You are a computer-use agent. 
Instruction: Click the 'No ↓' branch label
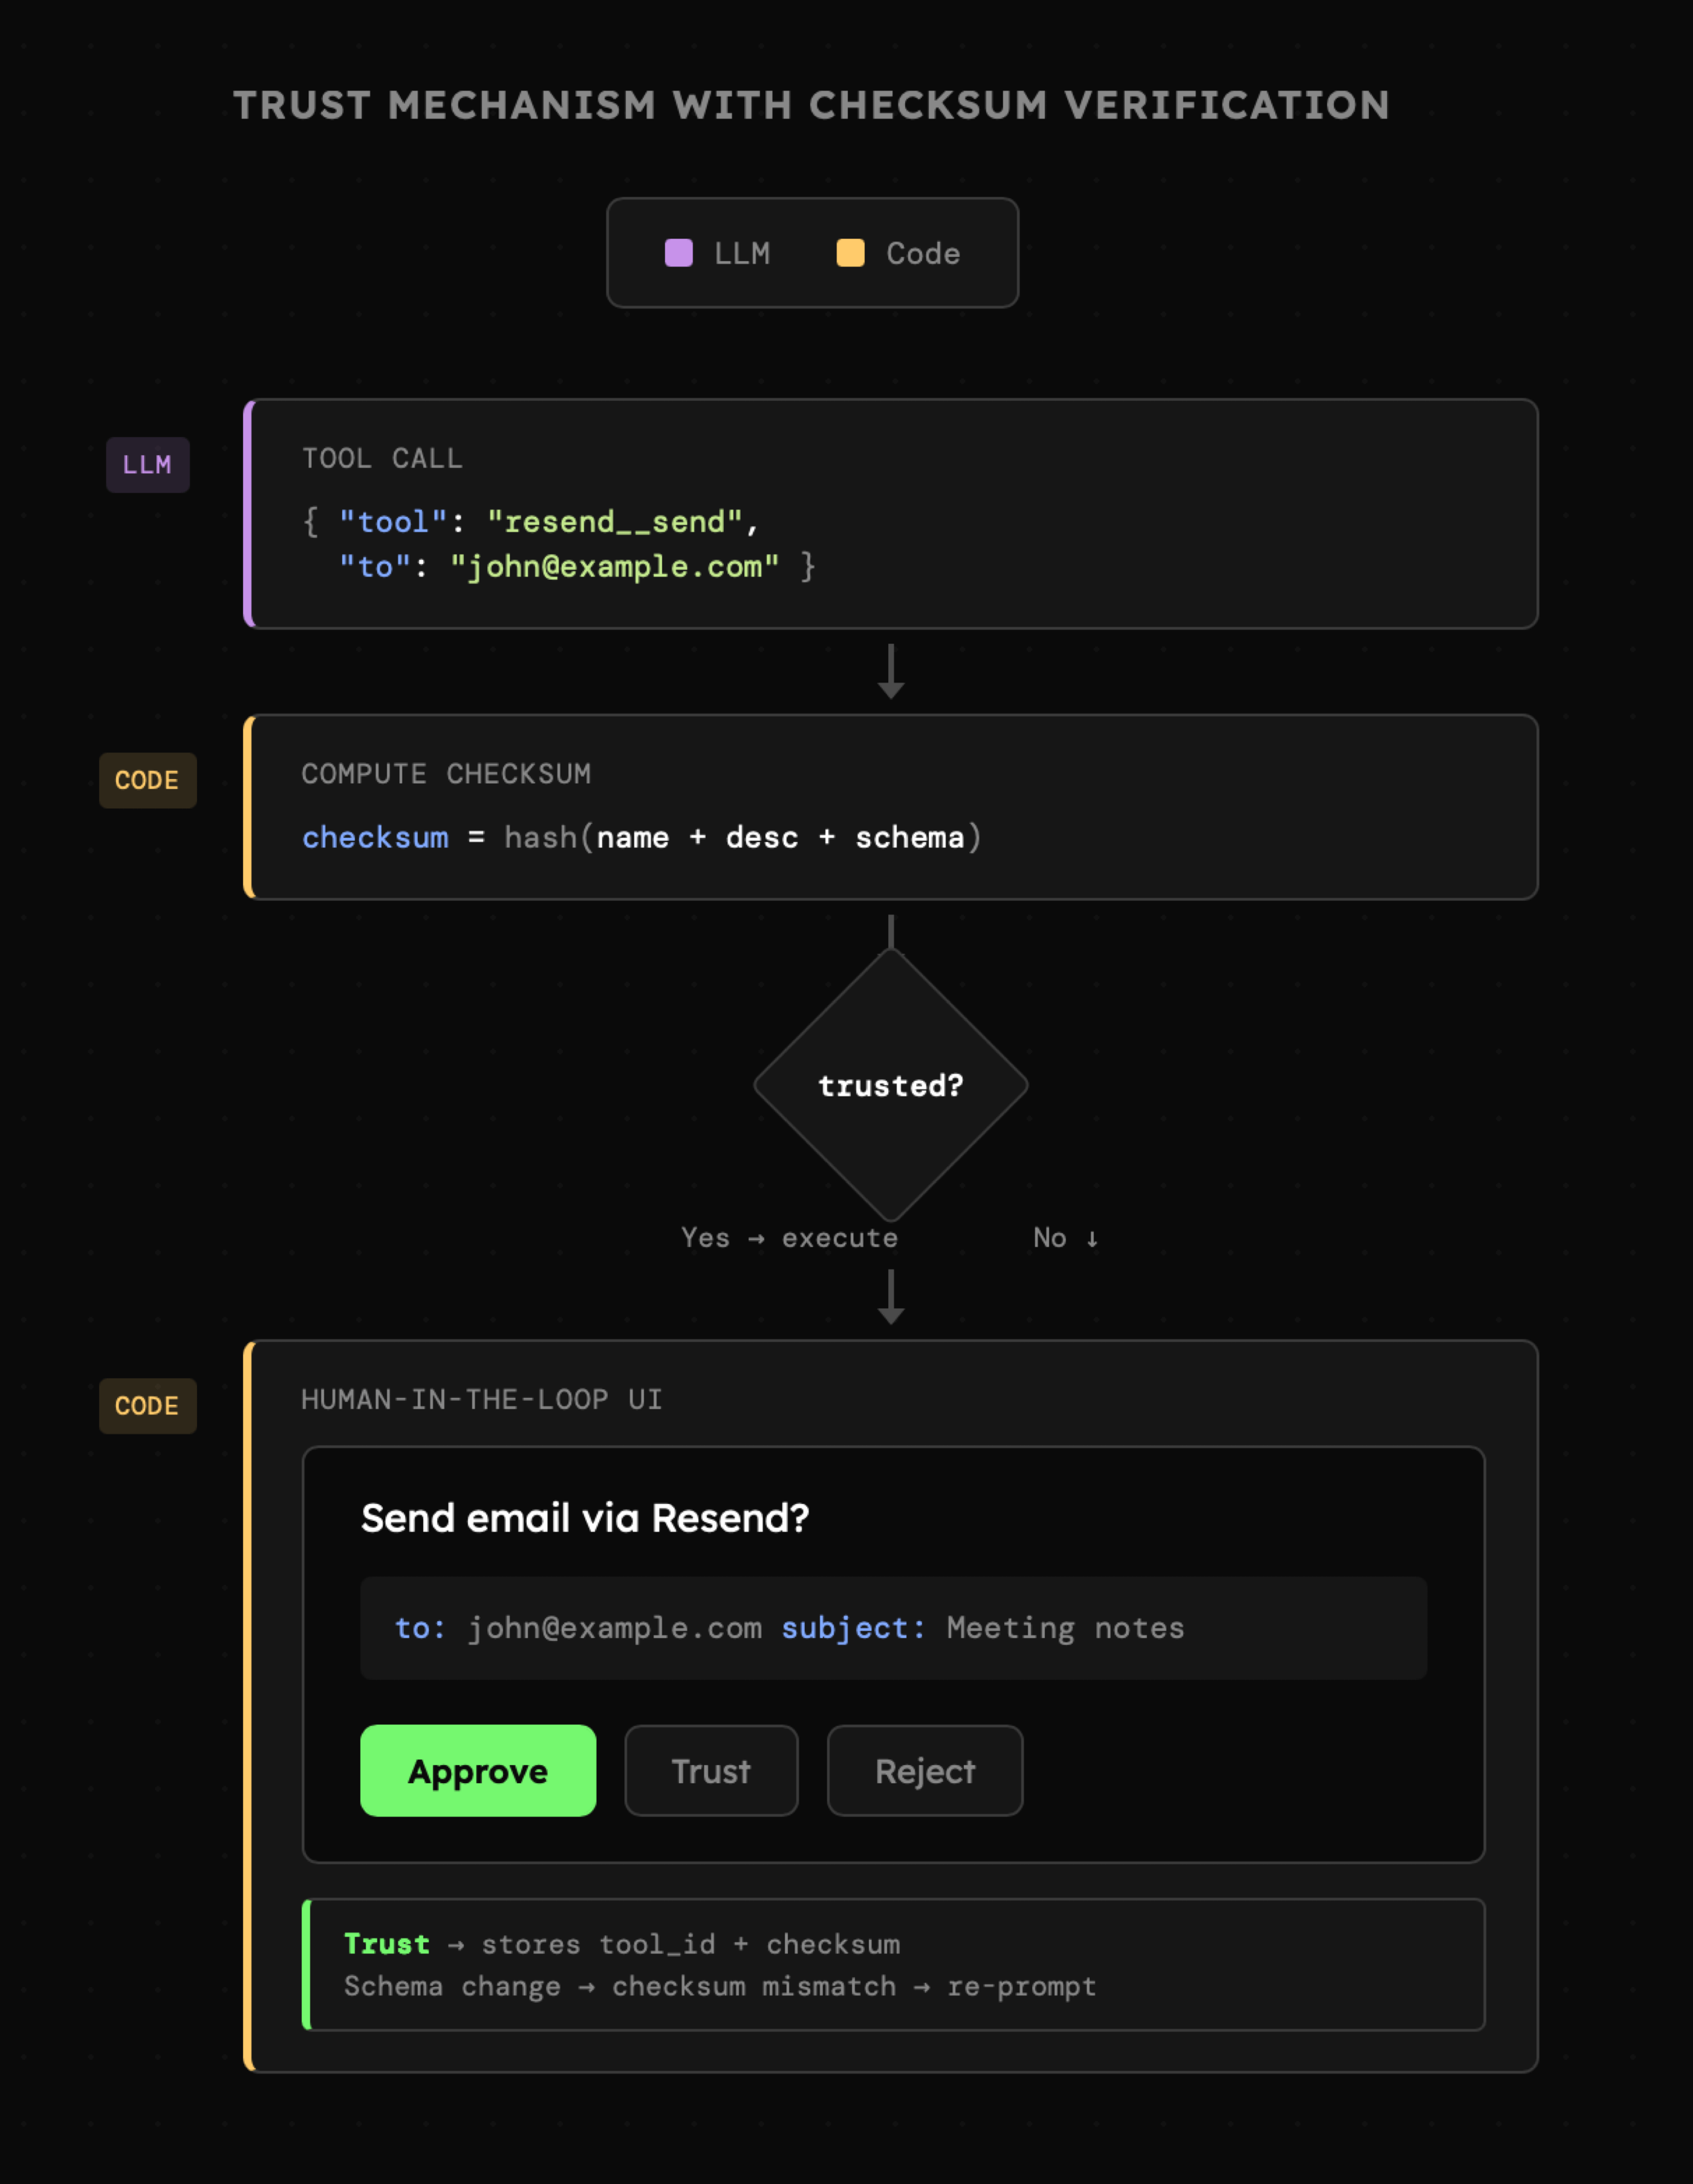pos(1065,1238)
